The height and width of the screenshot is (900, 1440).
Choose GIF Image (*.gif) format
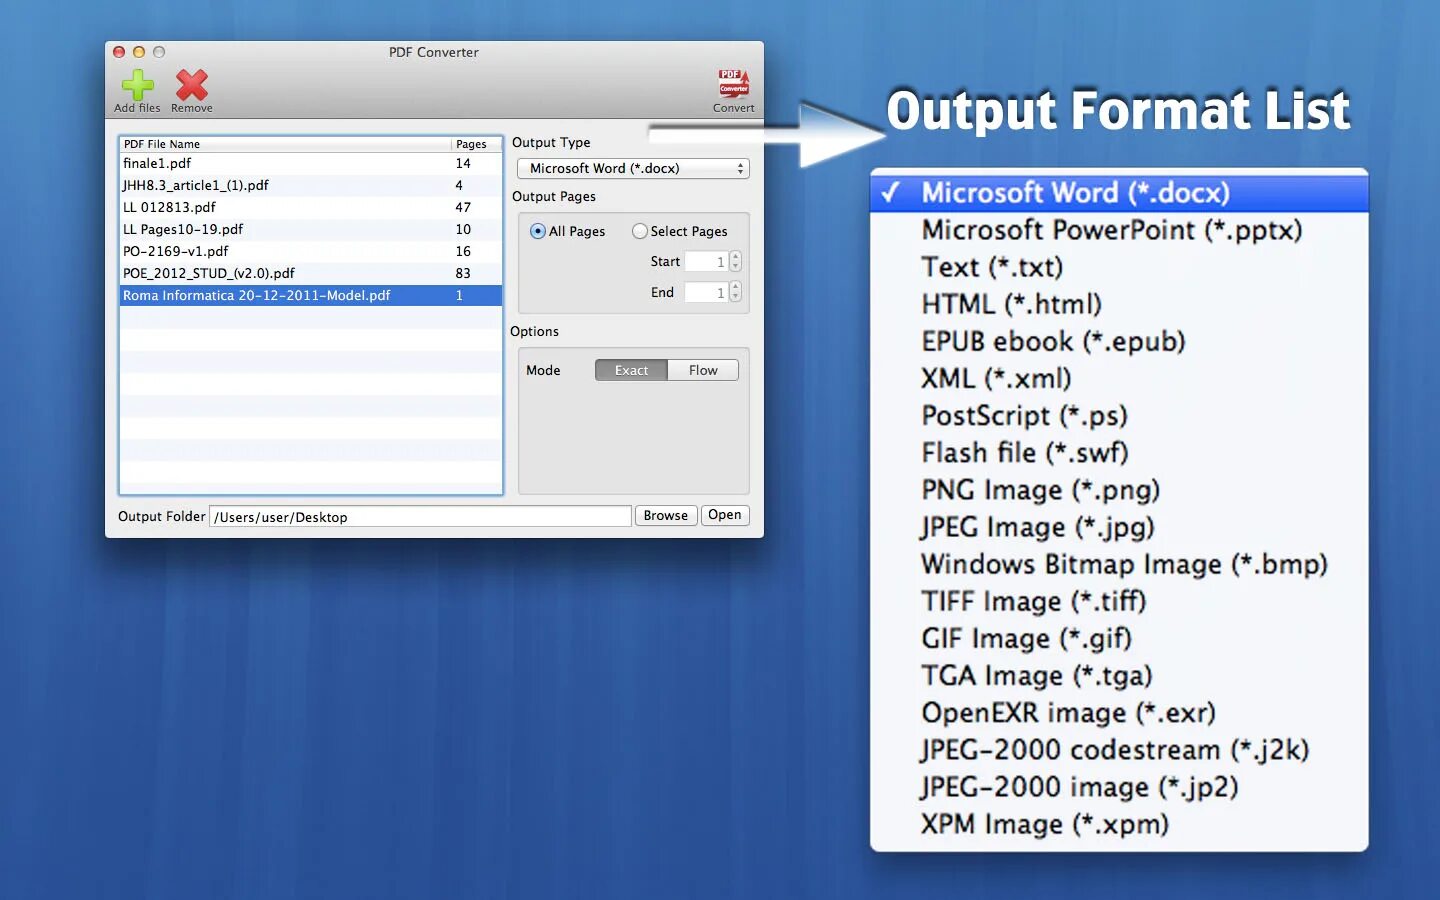[1119, 638]
